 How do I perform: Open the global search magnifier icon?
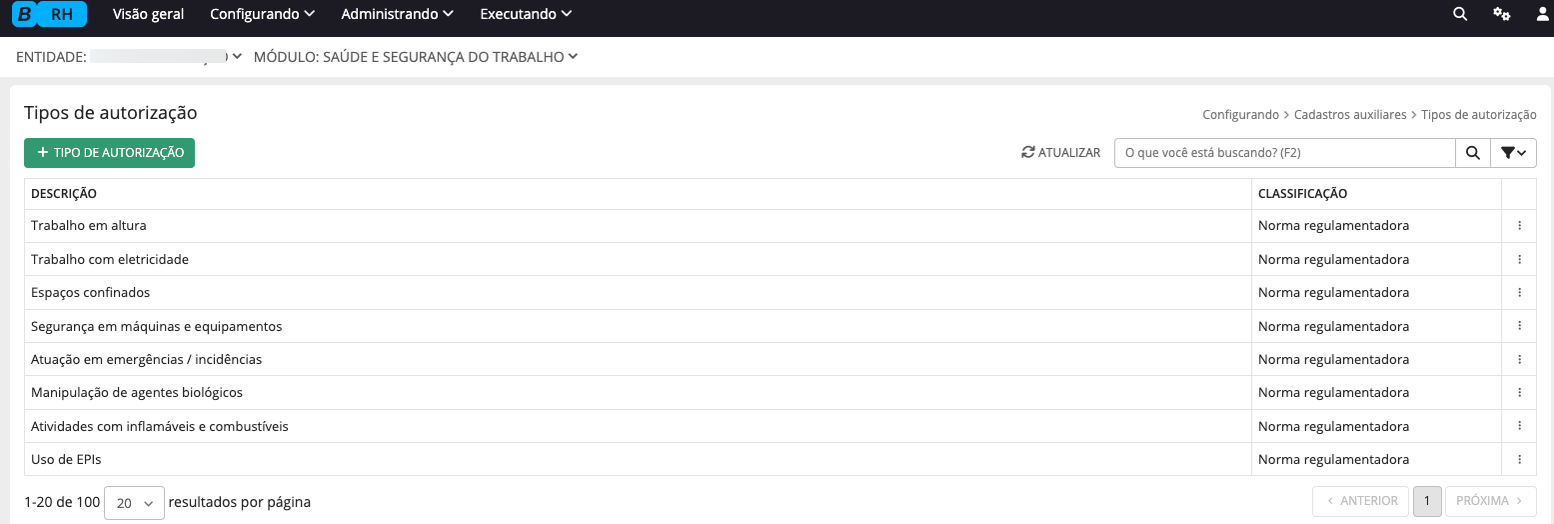[1460, 14]
